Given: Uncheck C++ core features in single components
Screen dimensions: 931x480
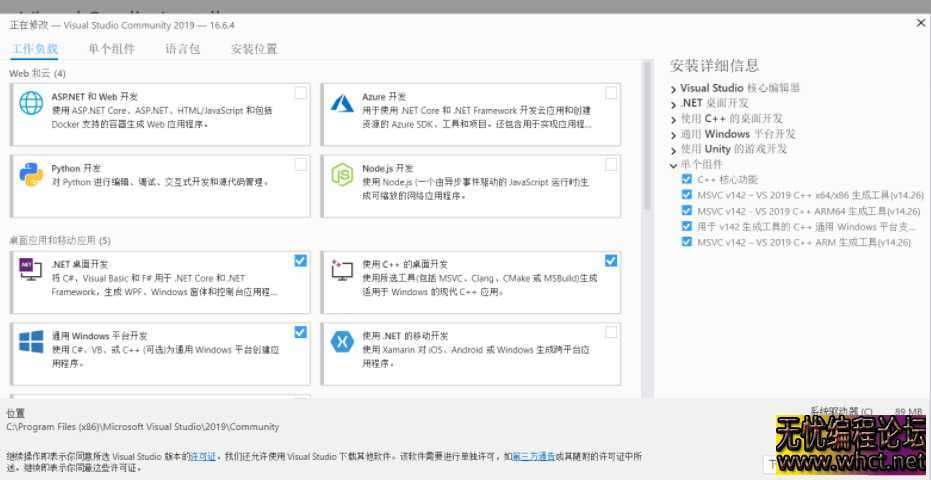Looking at the screenshot, I should click(x=686, y=179).
